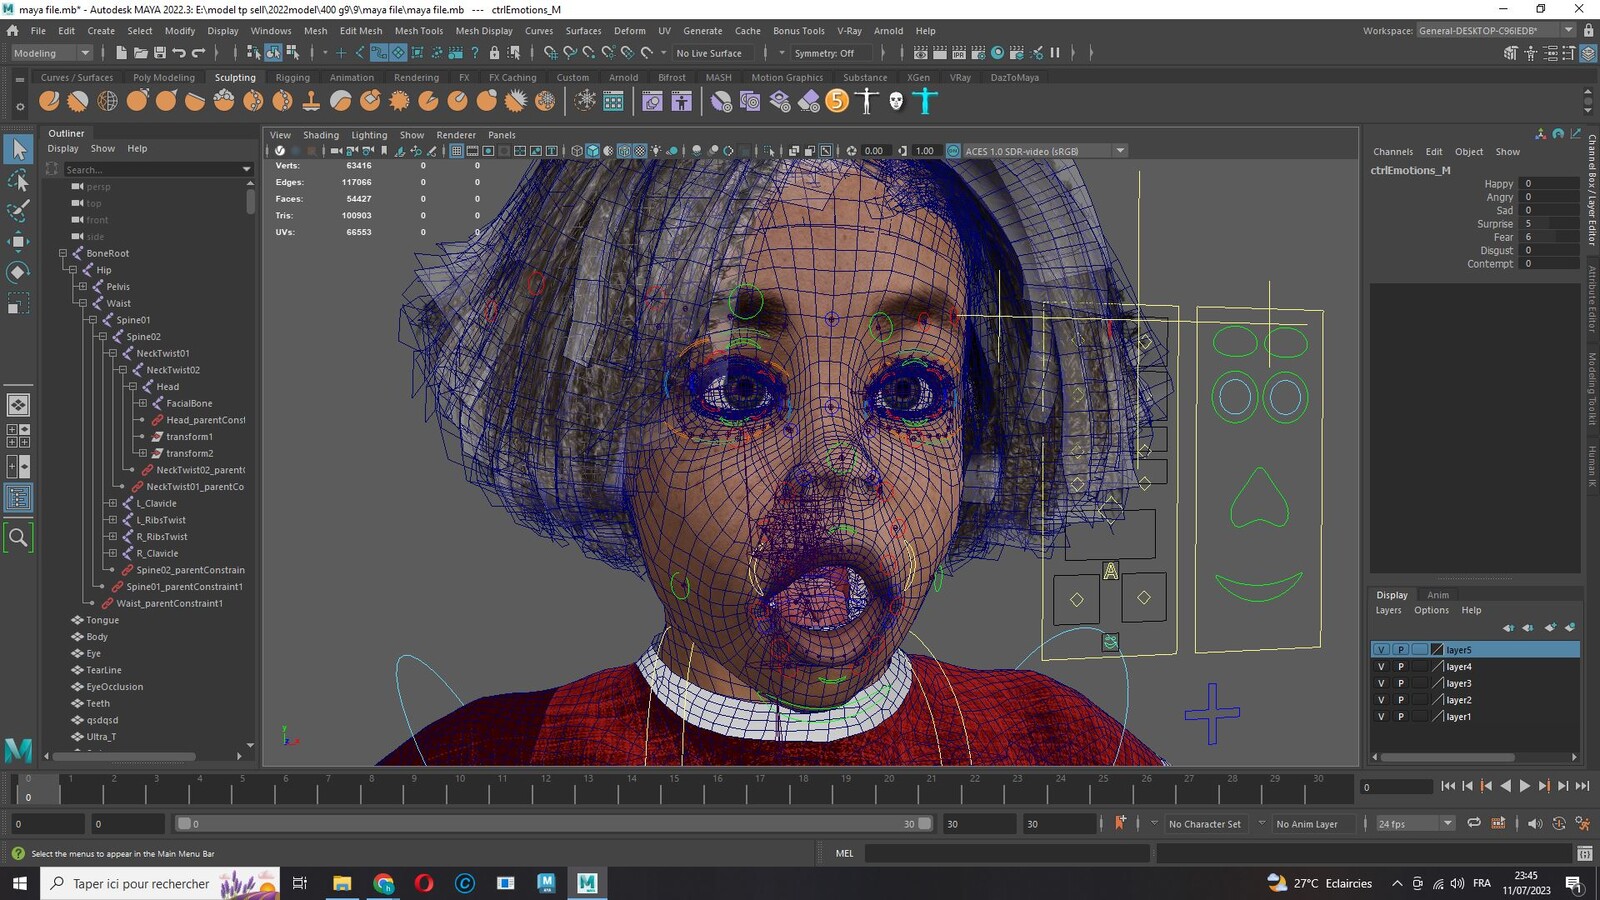Open the Modeling menu set dropdown

tap(51, 53)
